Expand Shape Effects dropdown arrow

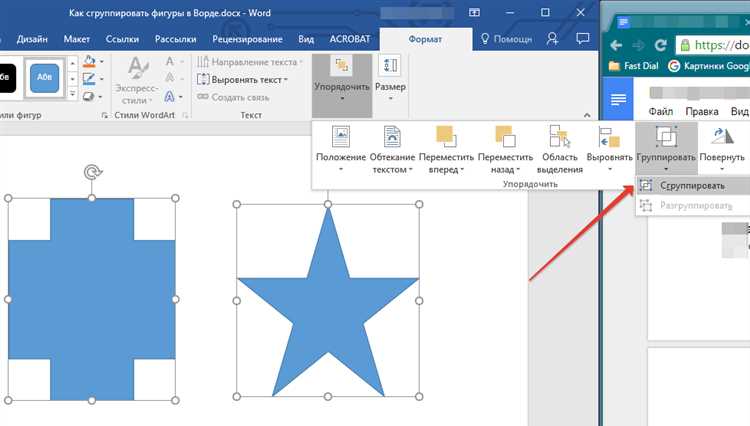tap(100, 97)
